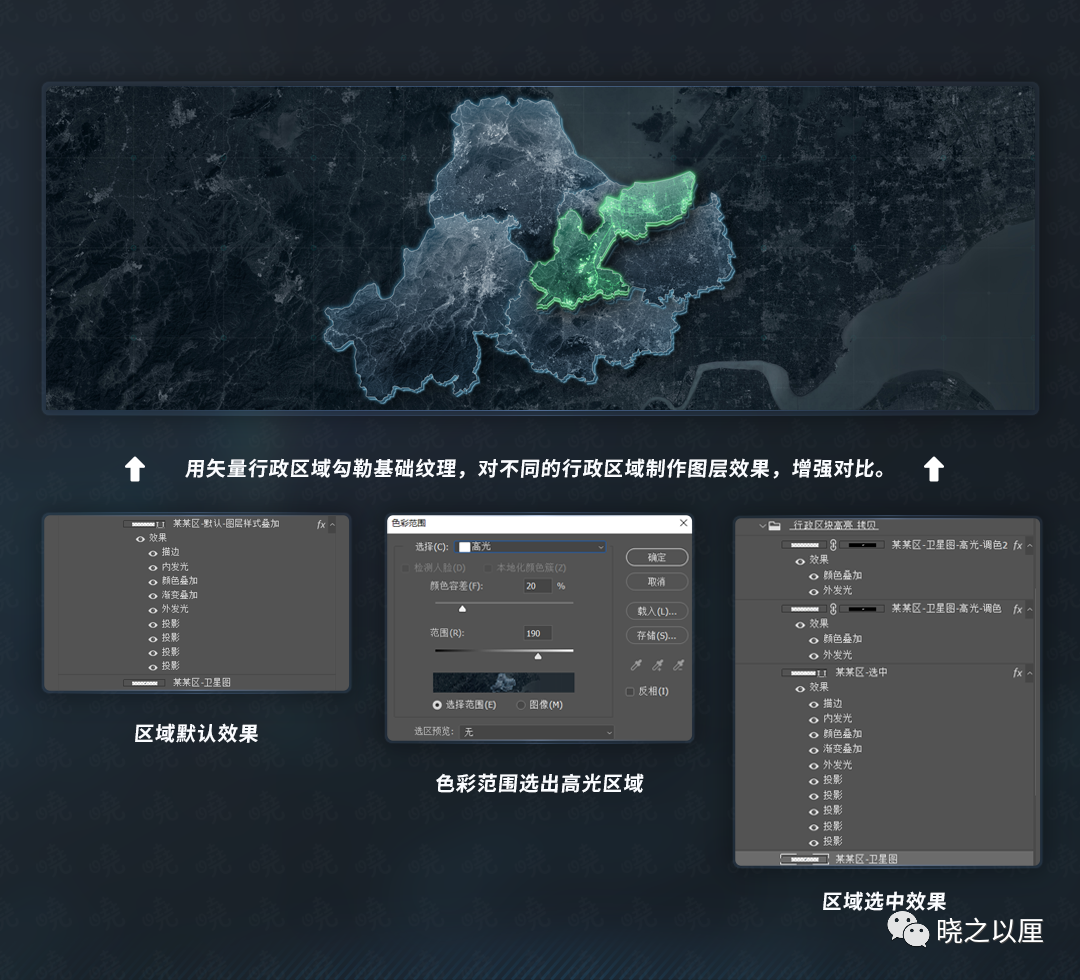Viewport: 1080px width, 980px height.
Task: Choose the 选择范围(E) radio button
Action: point(437,705)
